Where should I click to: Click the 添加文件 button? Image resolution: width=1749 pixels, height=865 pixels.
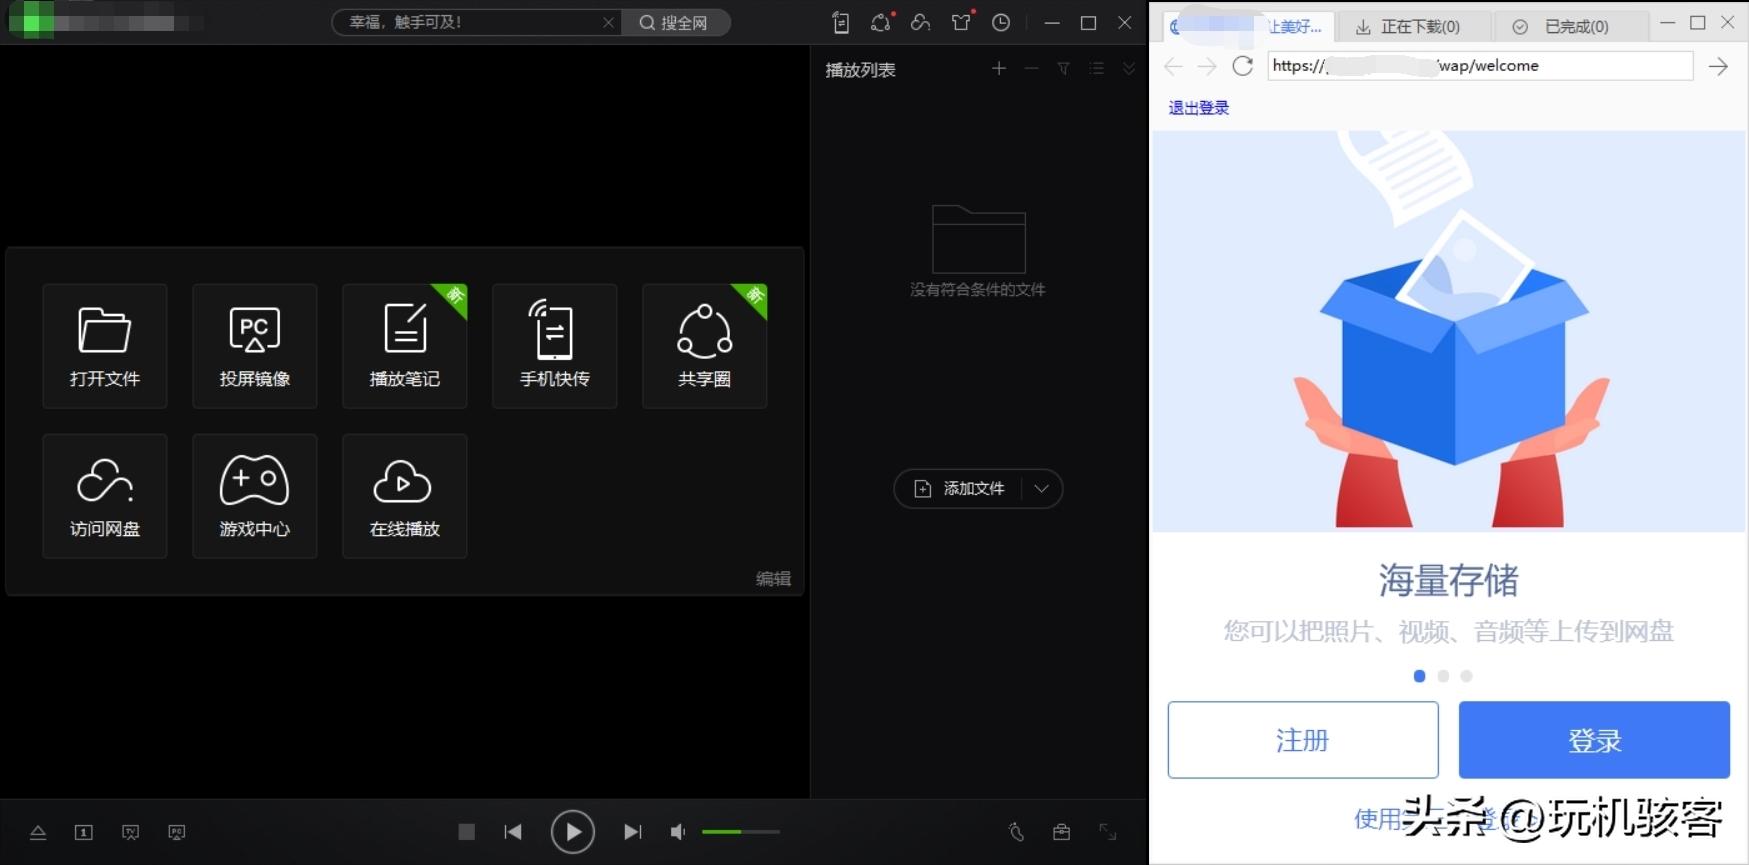(x=960, y=489)
